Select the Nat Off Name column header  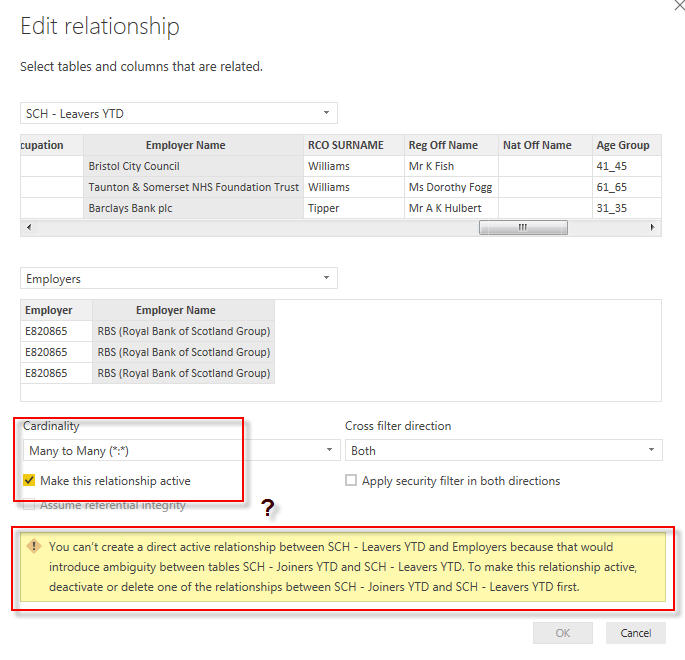[545, 145]
